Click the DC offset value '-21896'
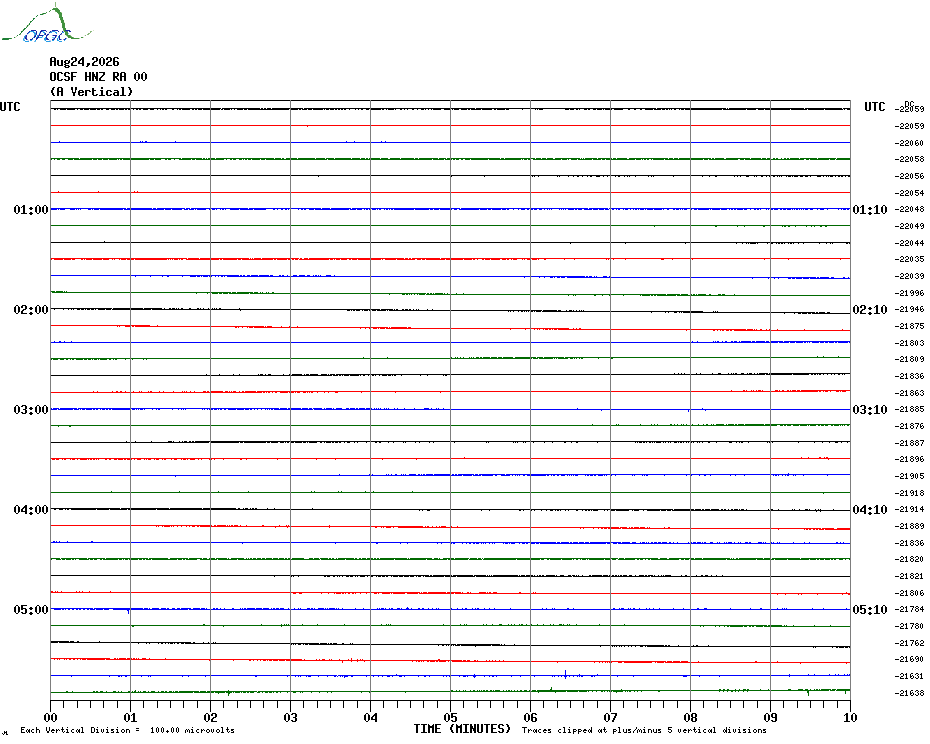Image resolution: width=930 pixels, height=744 pixels. [909, 459]
